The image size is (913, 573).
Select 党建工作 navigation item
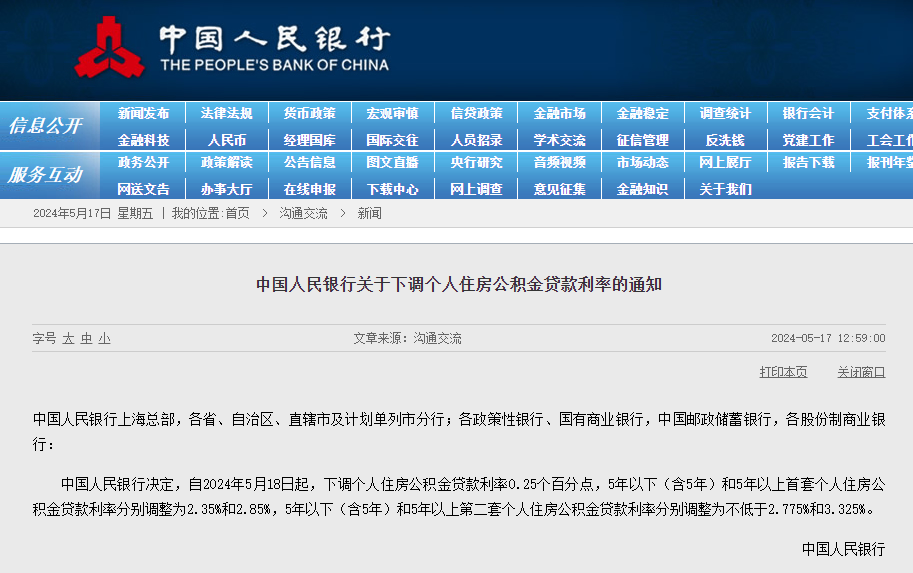point(809,140)
